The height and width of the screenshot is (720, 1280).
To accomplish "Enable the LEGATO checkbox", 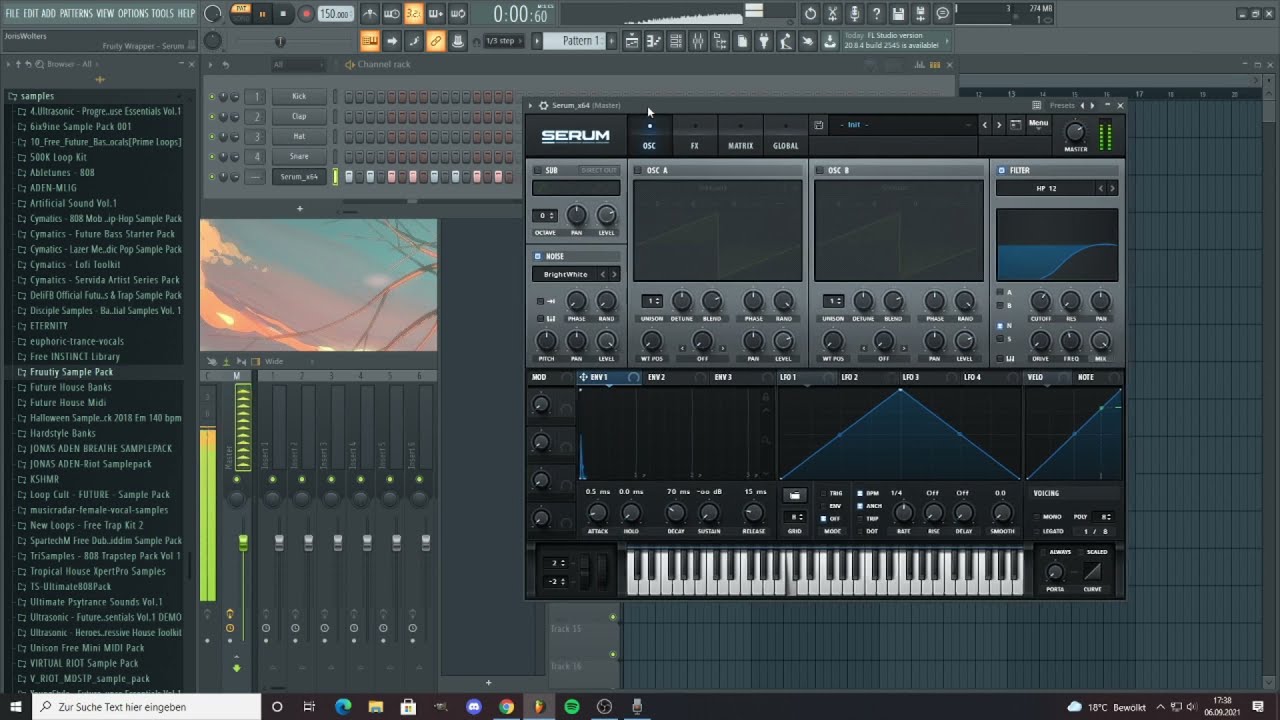I will (1037, 531).
